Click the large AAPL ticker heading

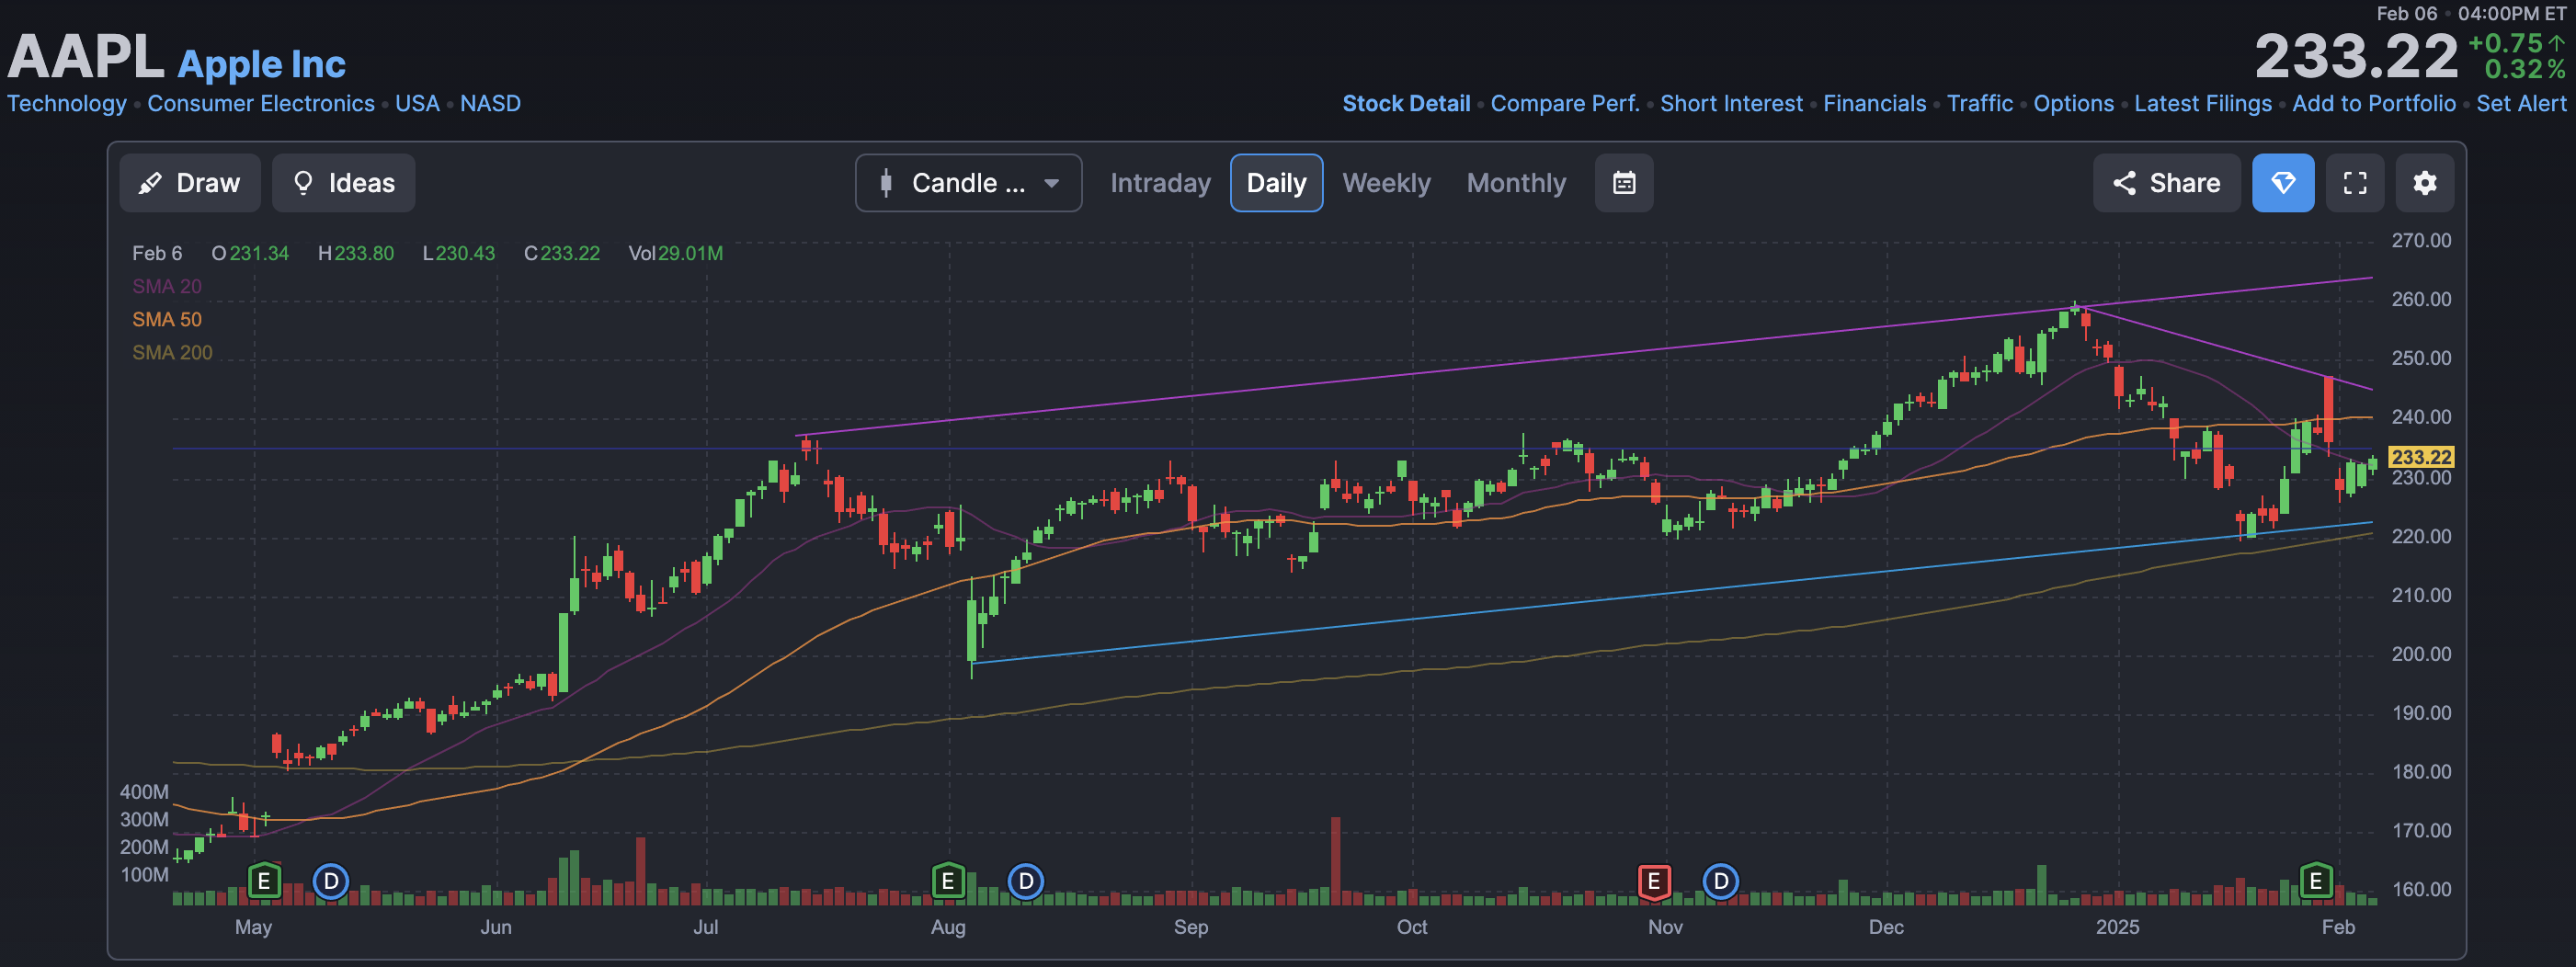[86, 56]
